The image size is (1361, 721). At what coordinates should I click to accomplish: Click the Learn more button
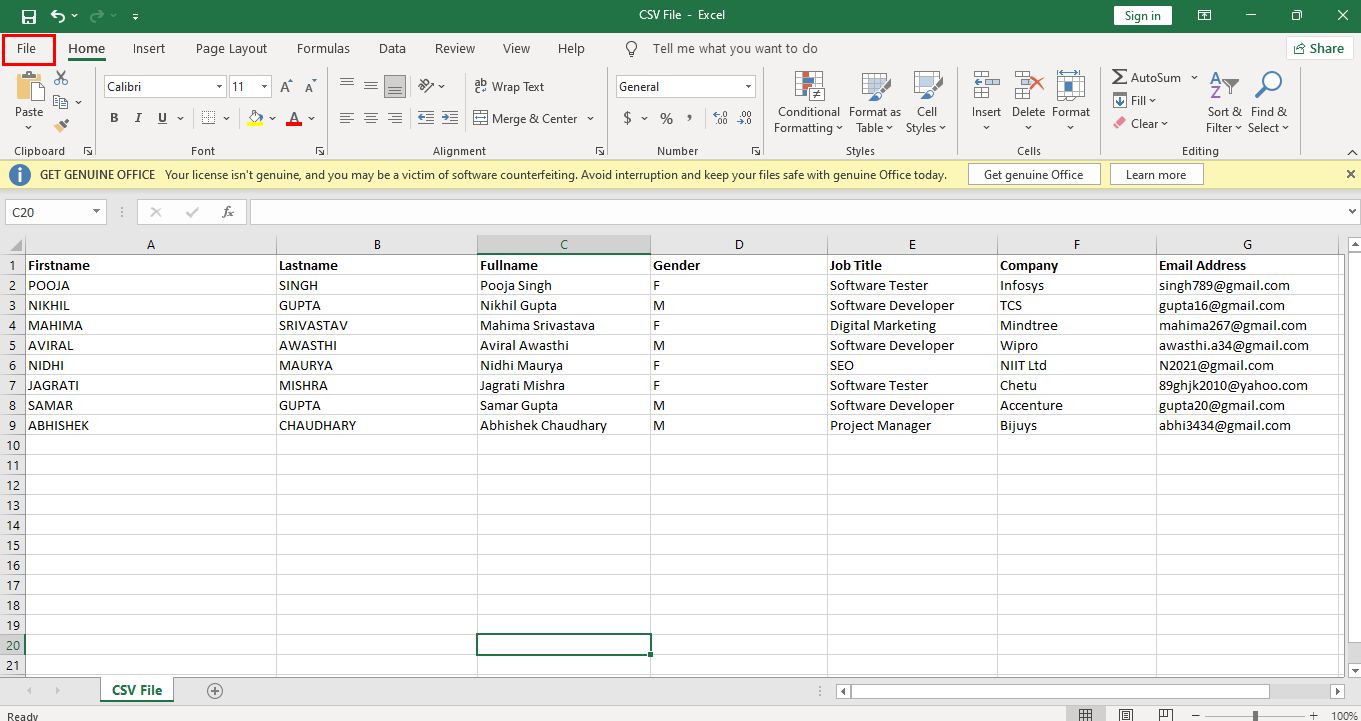pos(1155,174)
